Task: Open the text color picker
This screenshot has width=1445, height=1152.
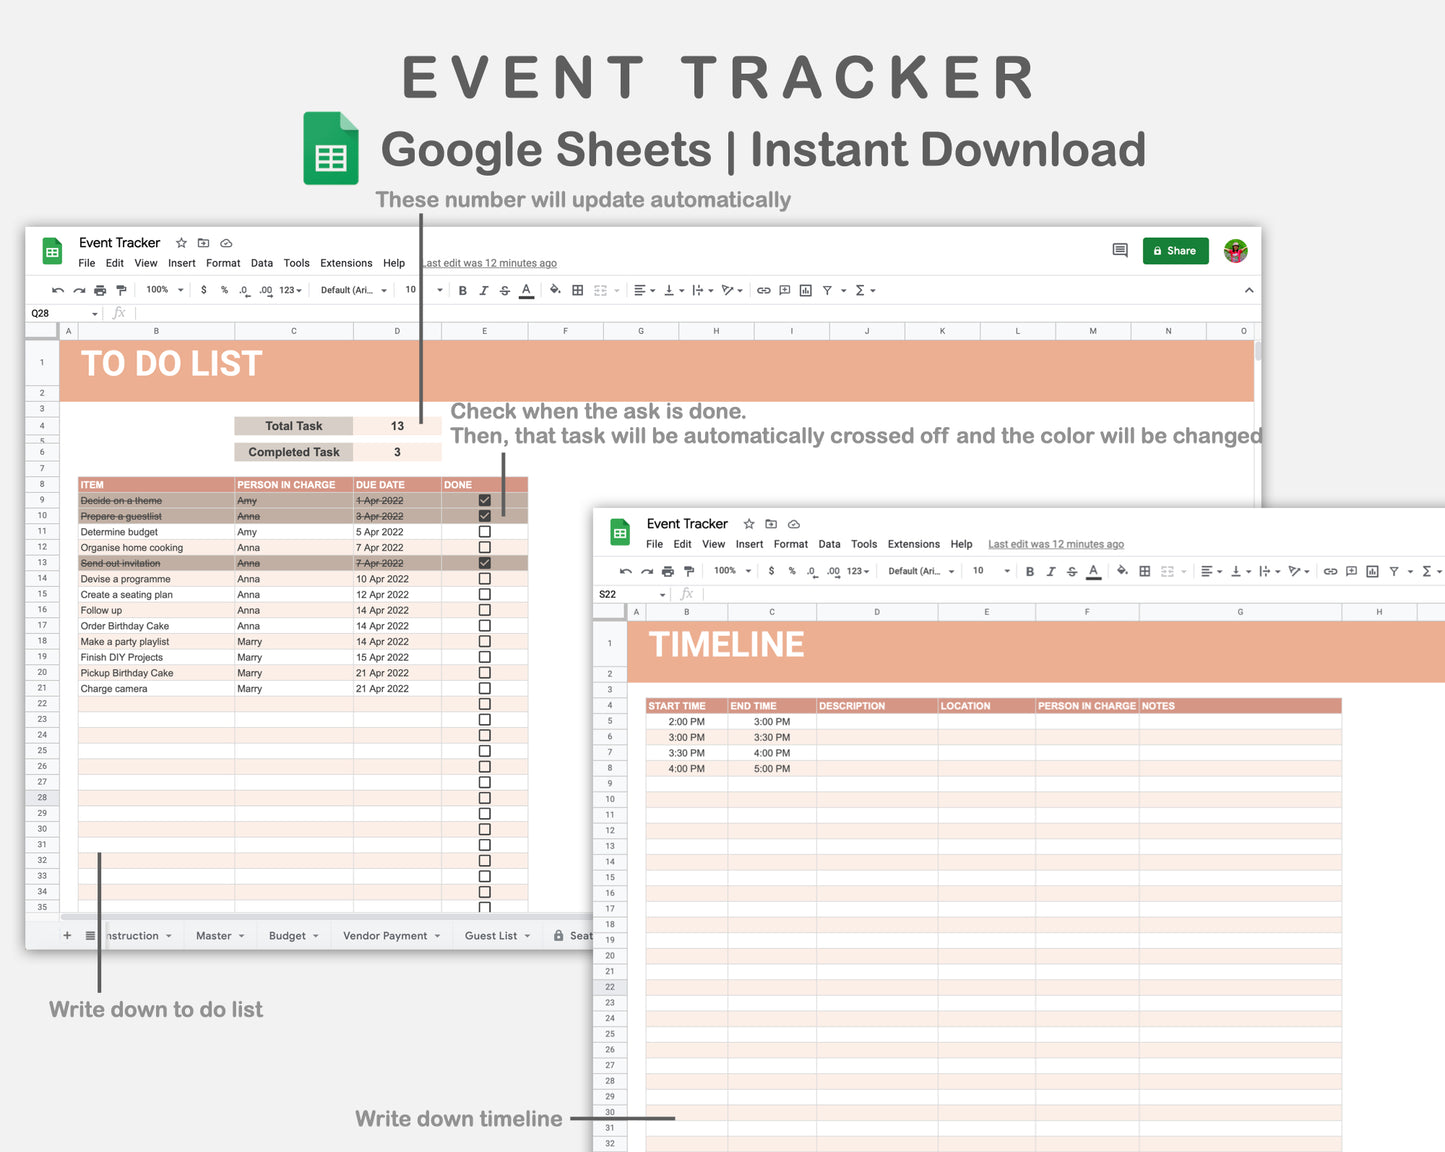Action: [525, 290]
